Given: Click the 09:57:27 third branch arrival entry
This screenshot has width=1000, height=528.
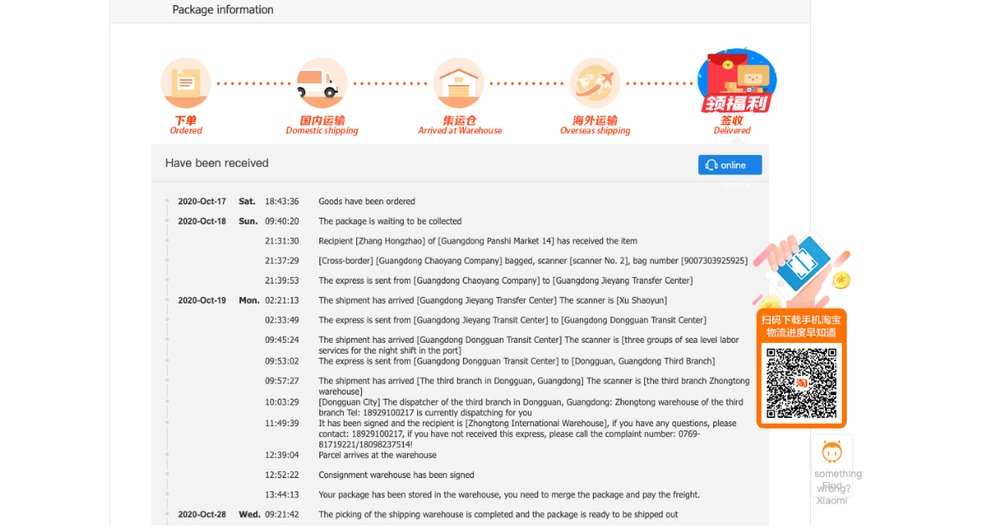Looking at the screenshot, I should [x=534, y=386].
